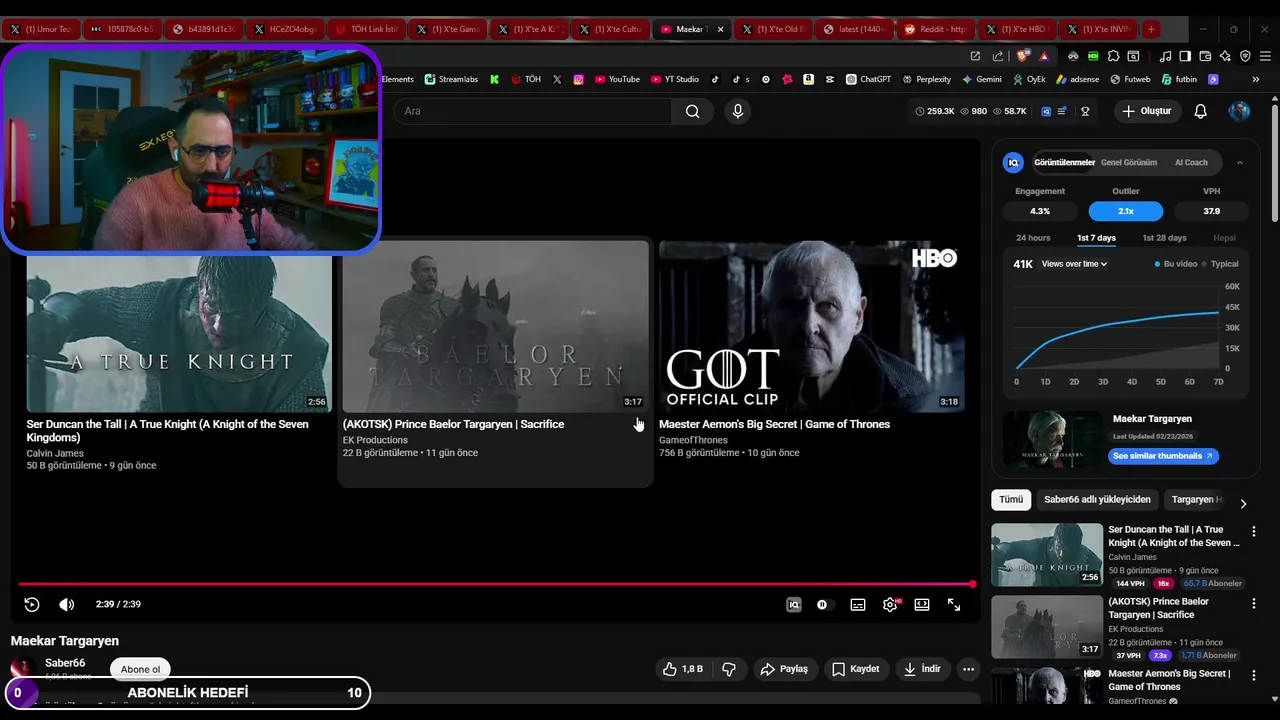
Task: Select the 24 hours range tab
Action: [1033, 238]
